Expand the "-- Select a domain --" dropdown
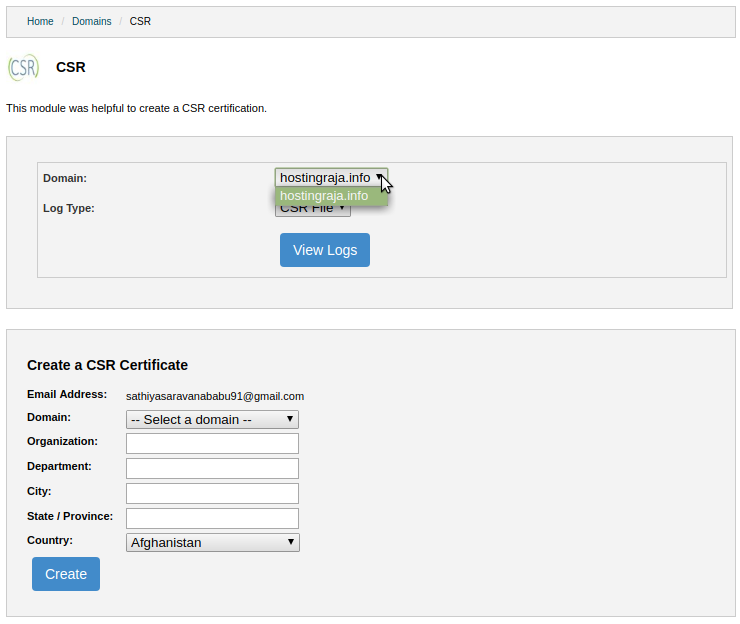This screenshot has height=624, width=740. 212,419
